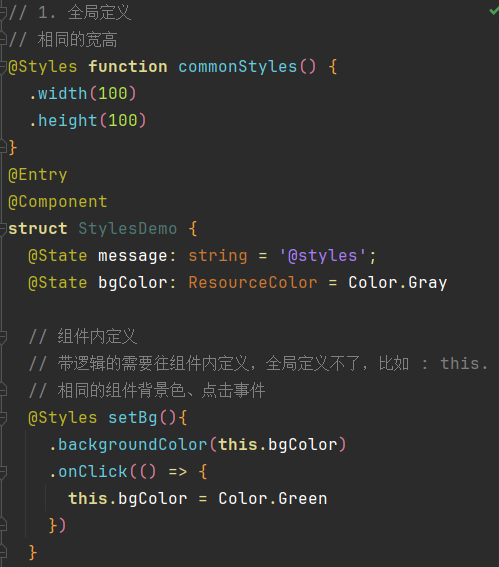Click the .backgroundColor attribute call
The image size is (499, 567).
pos(128,445)
